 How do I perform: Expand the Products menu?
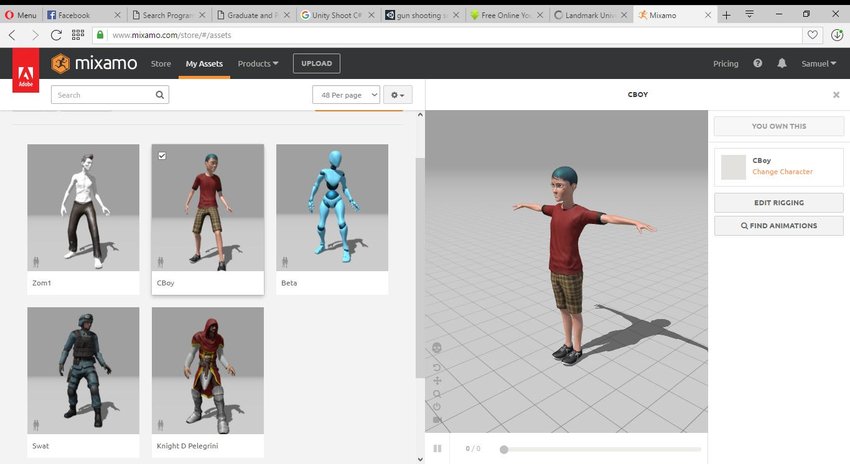coord(258,64)
